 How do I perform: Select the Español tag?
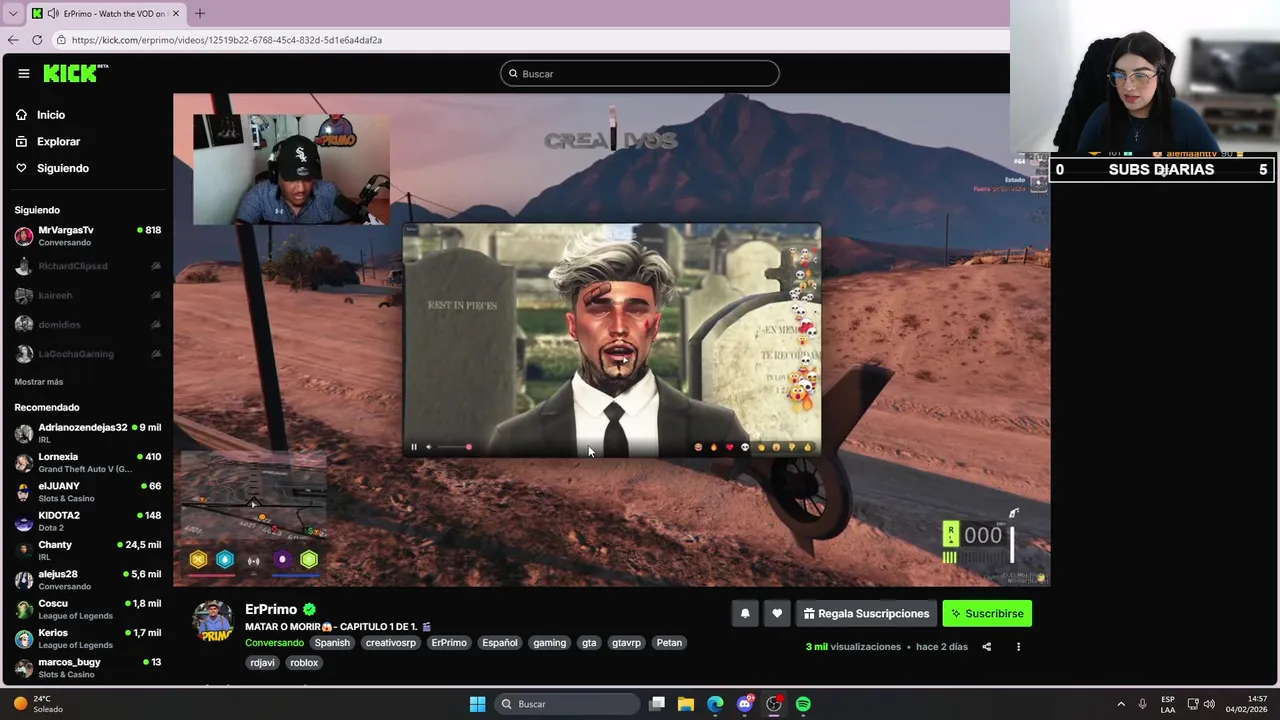pyautogui.click(x=500, y=643)
